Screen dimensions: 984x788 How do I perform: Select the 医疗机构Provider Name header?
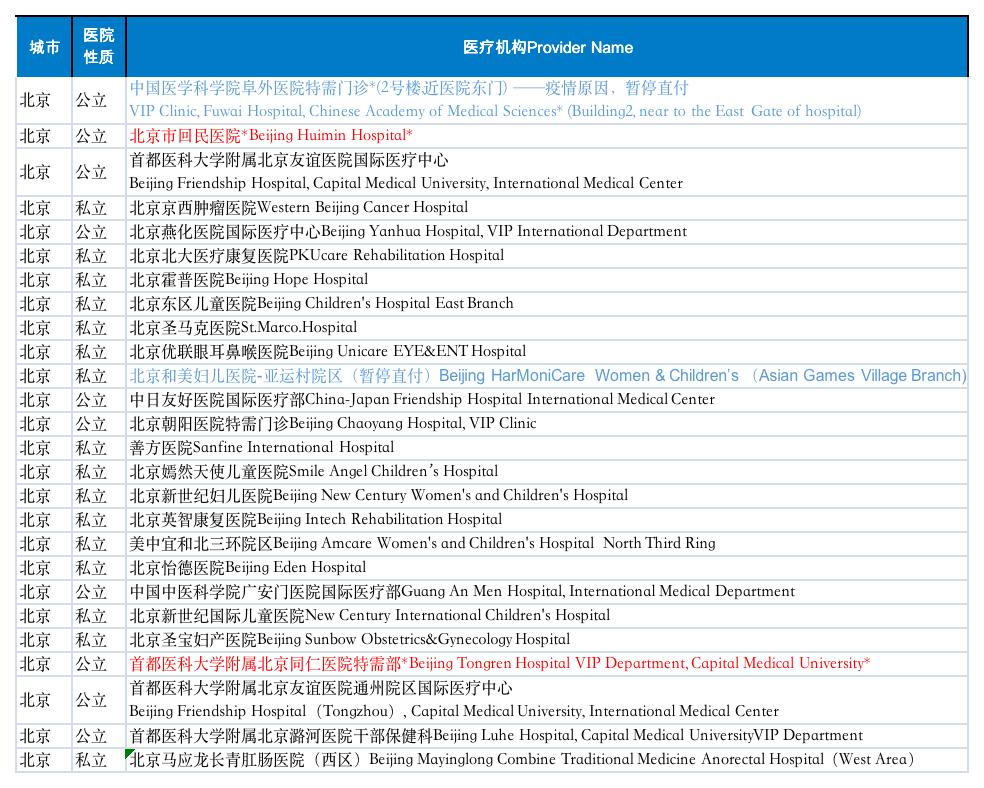point(547,47)
